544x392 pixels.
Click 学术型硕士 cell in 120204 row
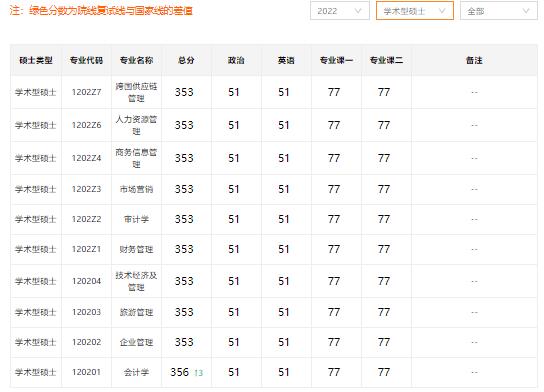click(x=36, y=281)
